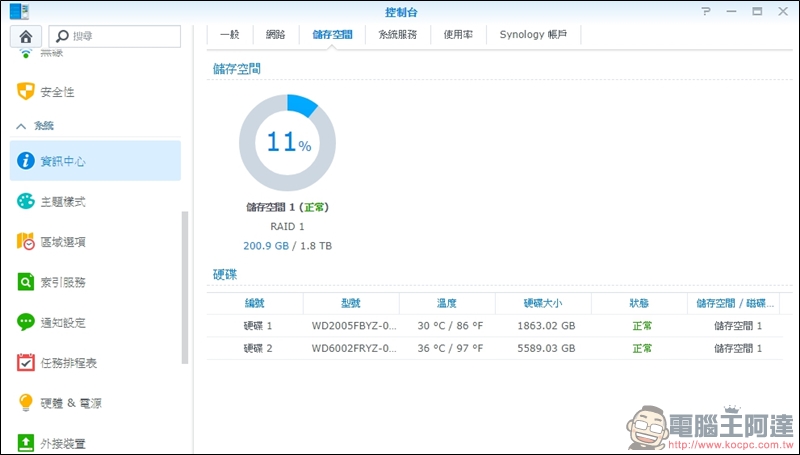Click 正常 status for 硬碟 1
Image resolution: width=800 pixels, height=455 pixels.
(642, 326)
